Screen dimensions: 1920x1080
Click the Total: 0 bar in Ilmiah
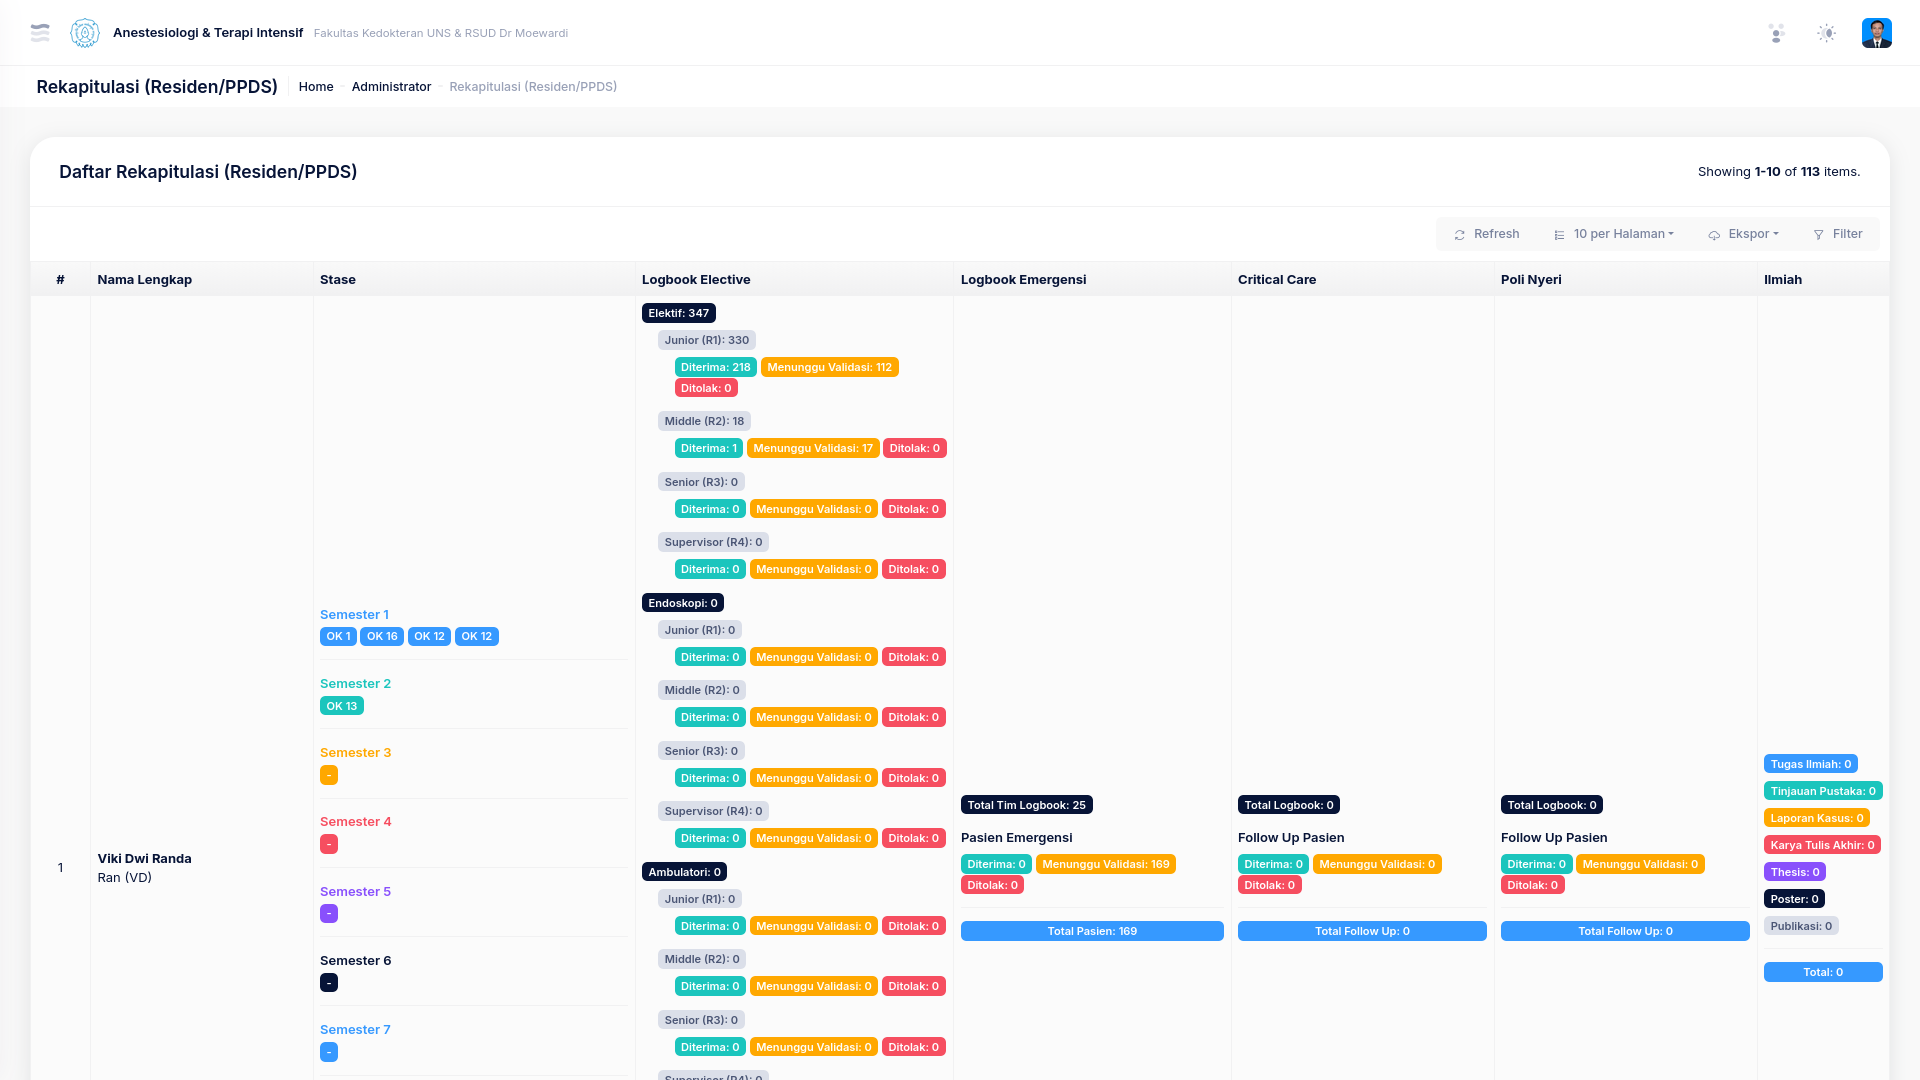pyautogui.click(x=1823, y=973)
